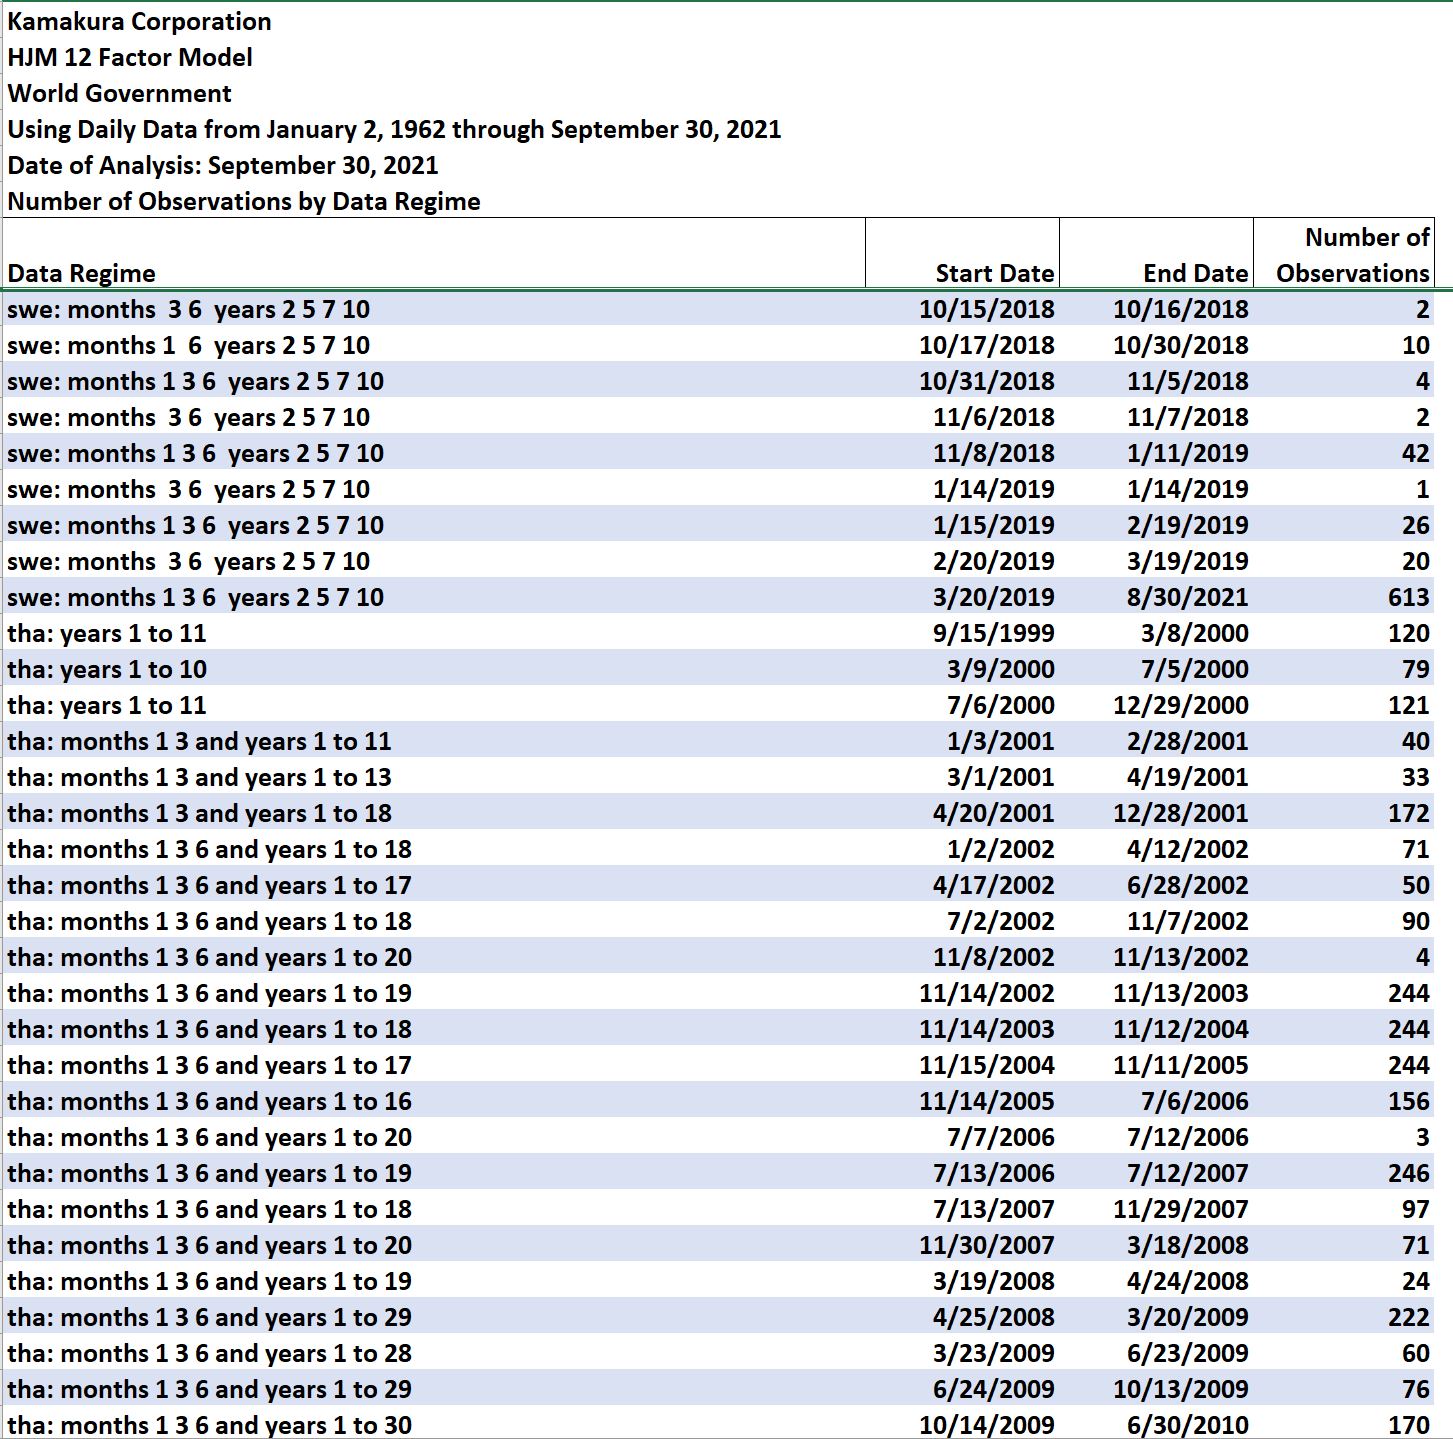Select the 'World Government' cell
This screenshot has height=1439, width=1453.
119,94
